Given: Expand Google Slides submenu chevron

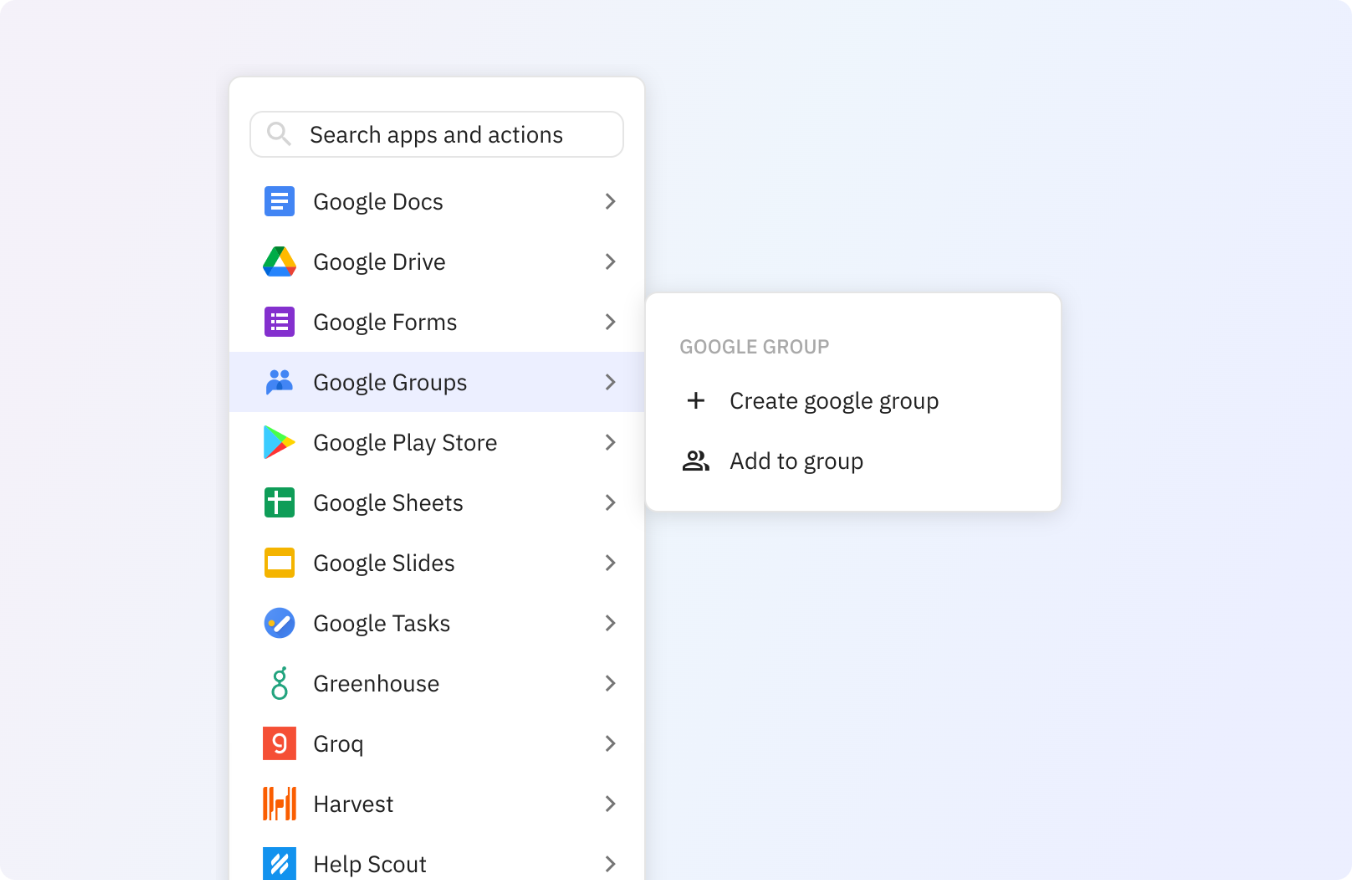Looking at the screenshot, I should click(x=610, y=563).
